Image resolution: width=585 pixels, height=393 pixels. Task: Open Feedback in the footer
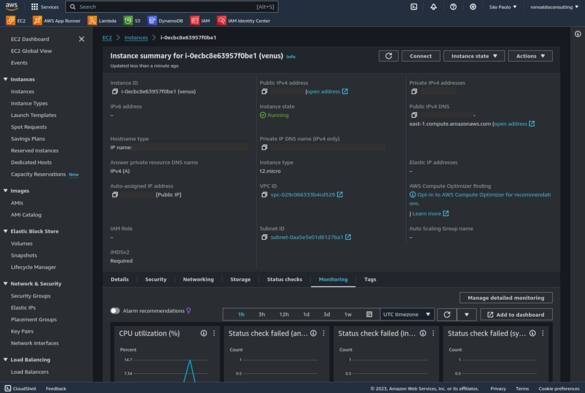(x=56, y=389)
